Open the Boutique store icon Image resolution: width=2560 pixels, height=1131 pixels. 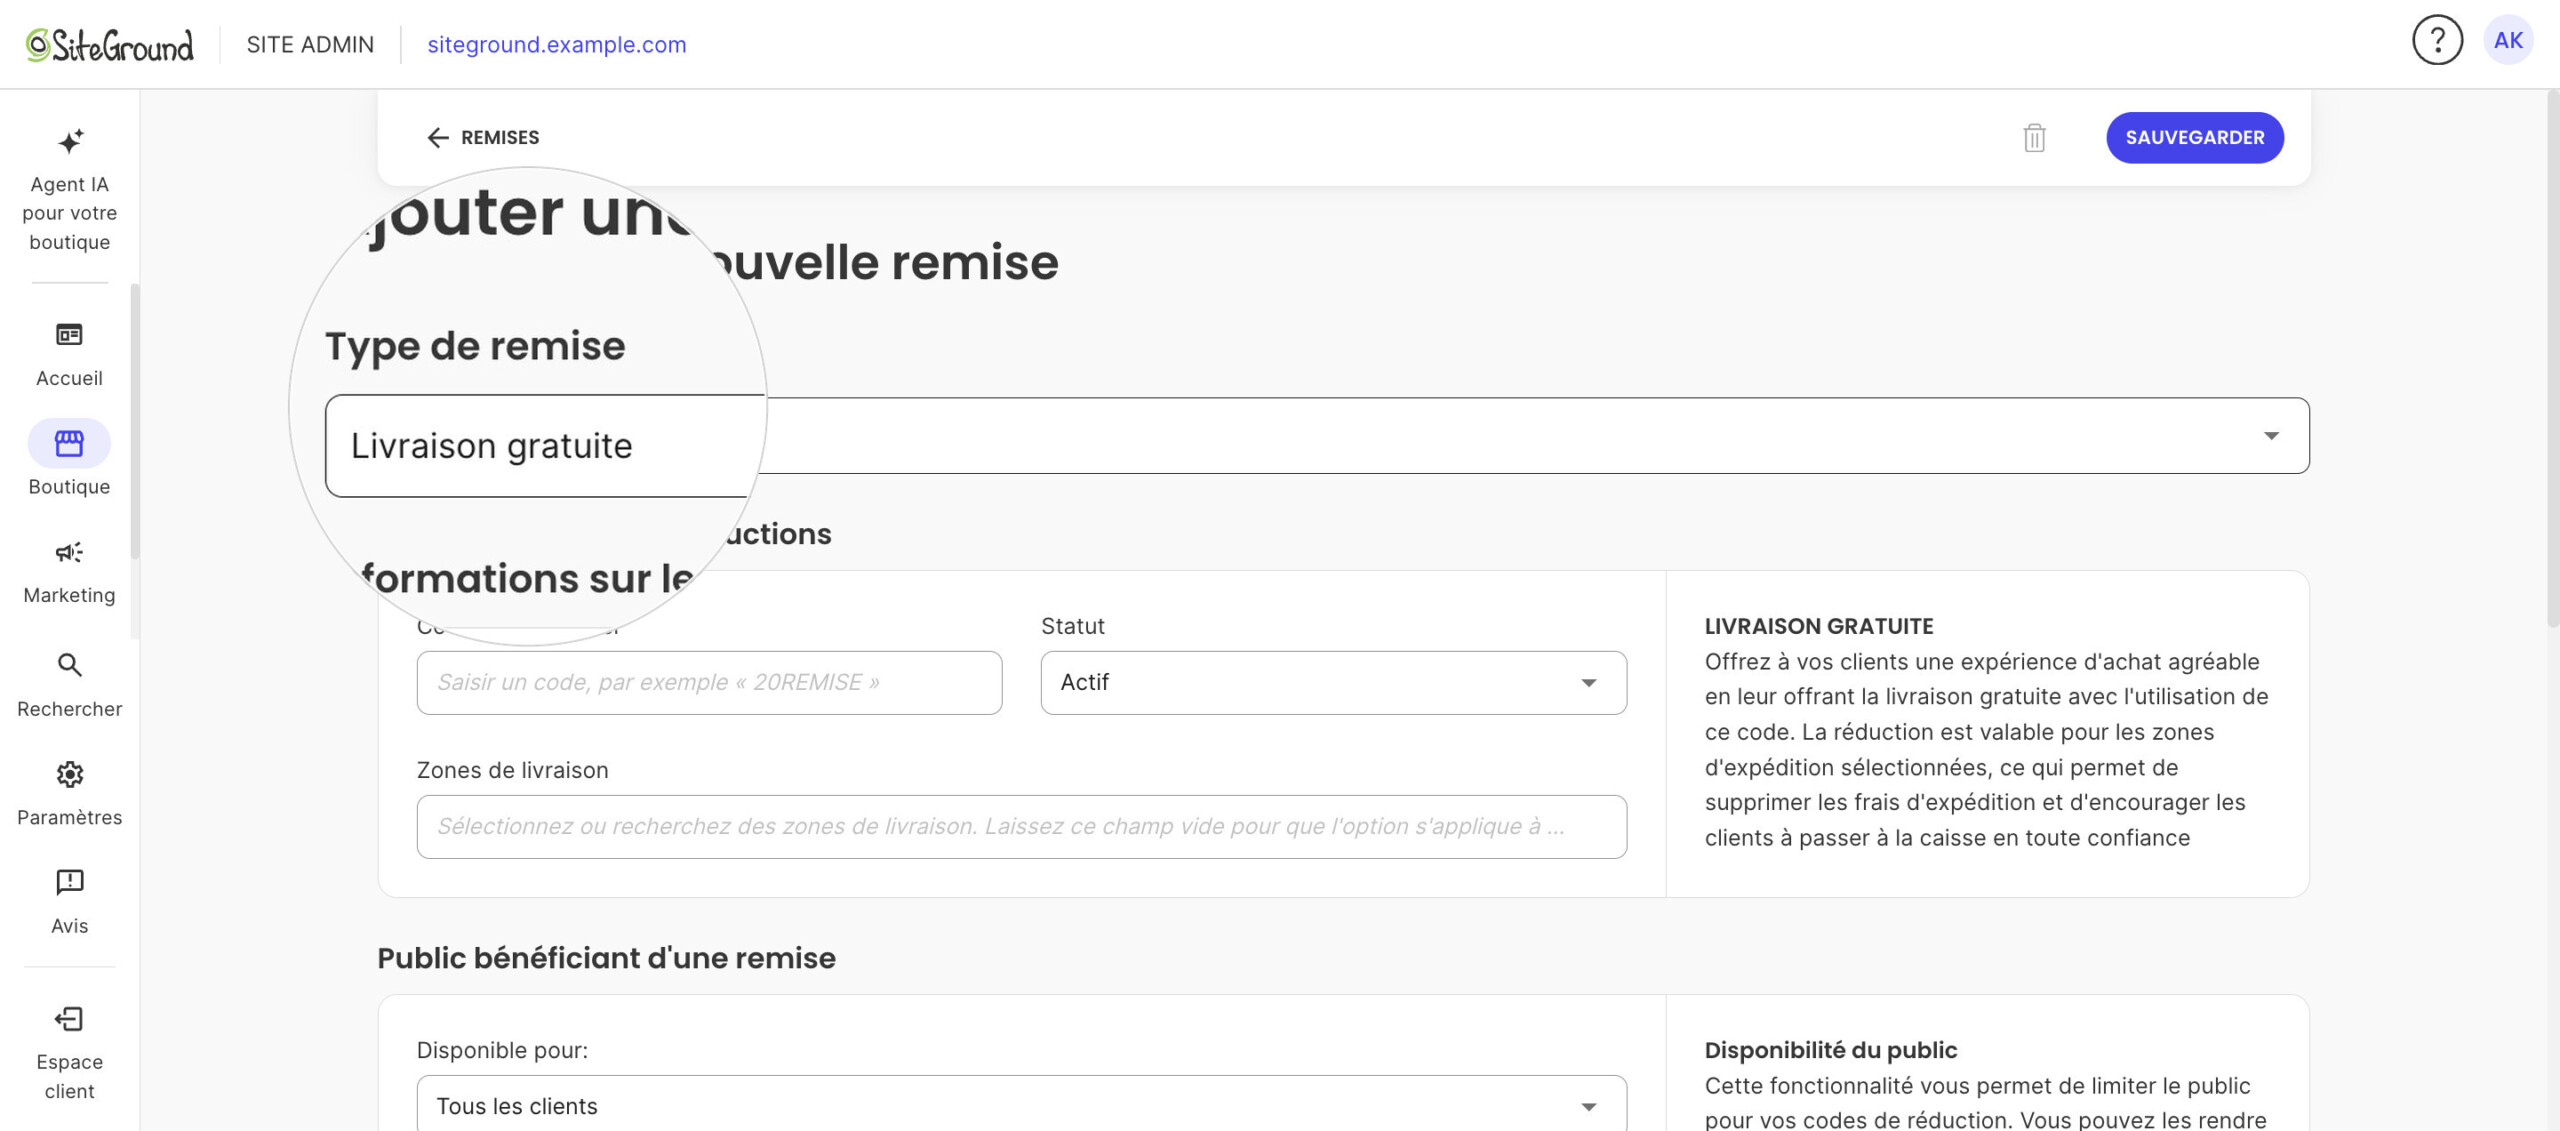coord(69,443)
